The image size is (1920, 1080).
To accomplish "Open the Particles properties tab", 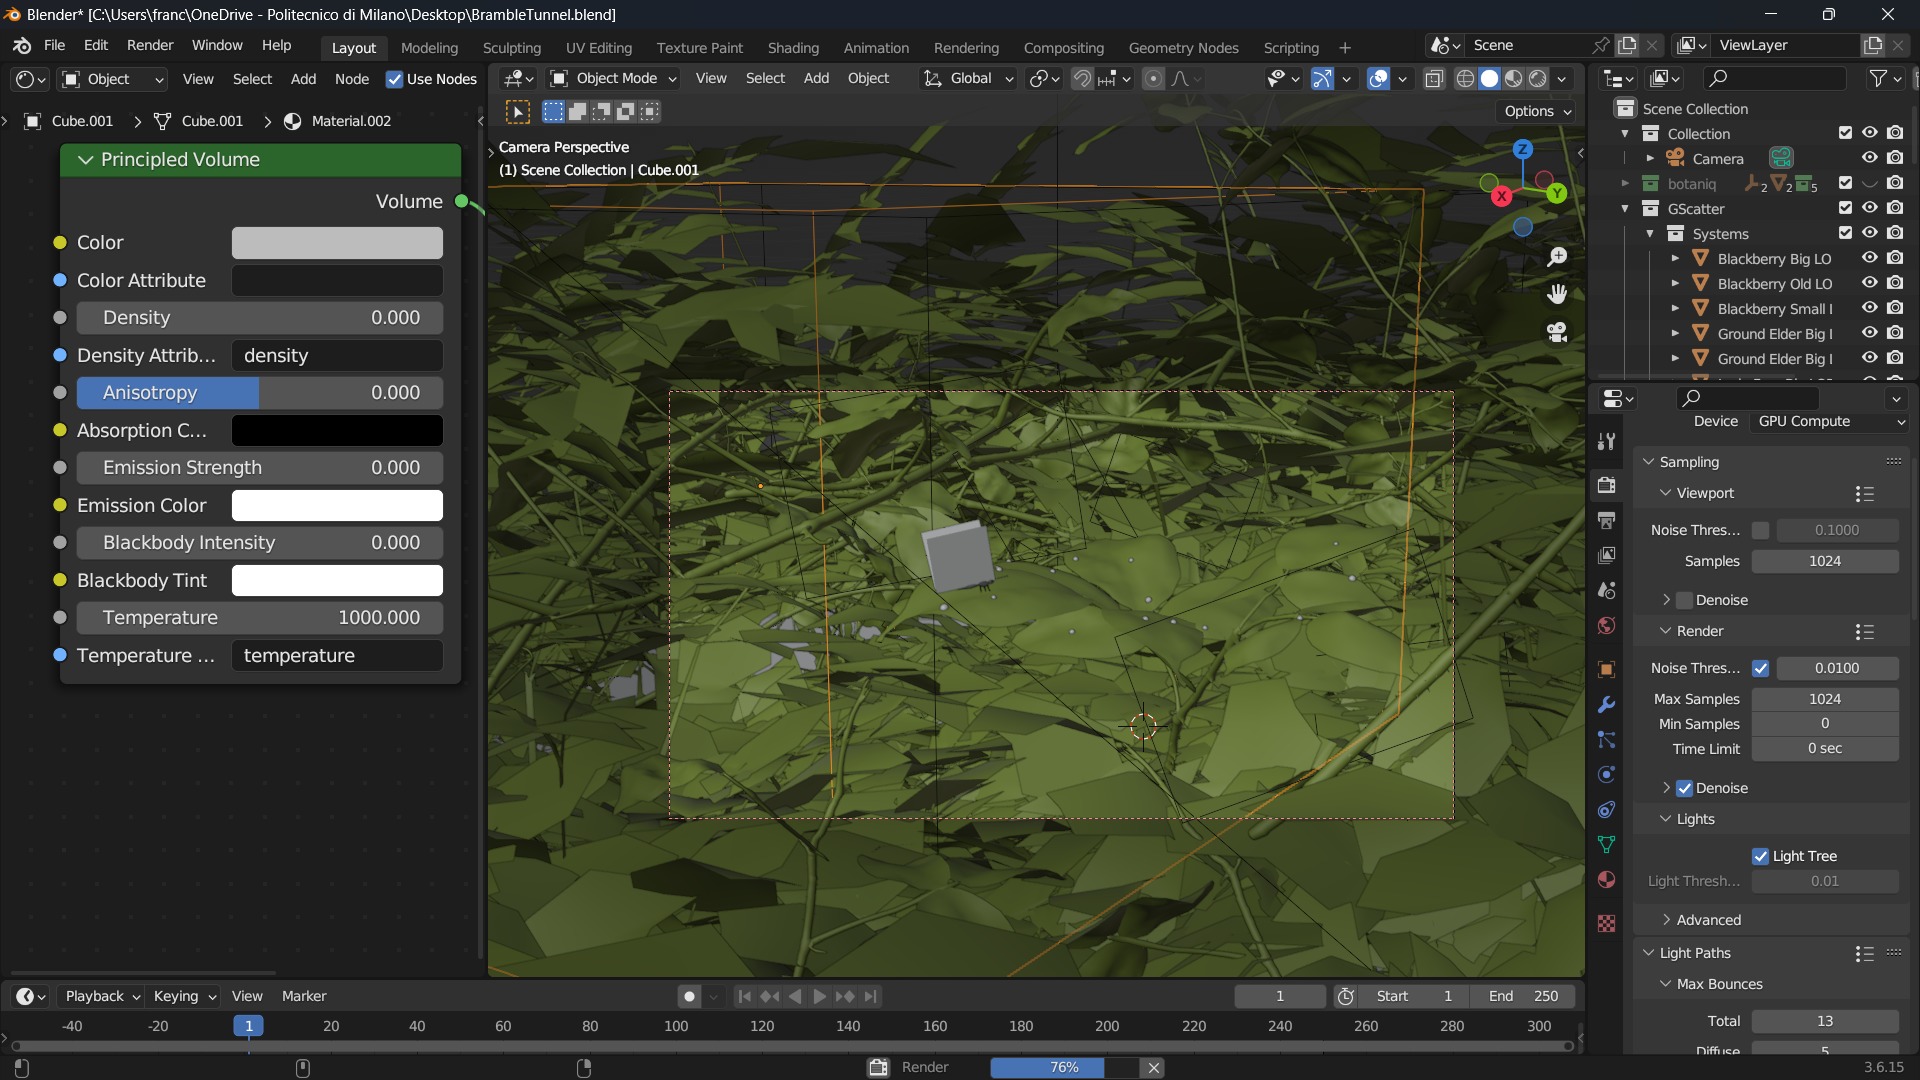I will 1607,739.
